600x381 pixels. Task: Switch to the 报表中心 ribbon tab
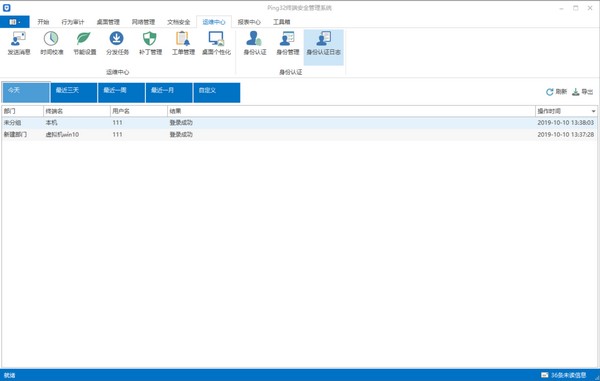point(249,22)
